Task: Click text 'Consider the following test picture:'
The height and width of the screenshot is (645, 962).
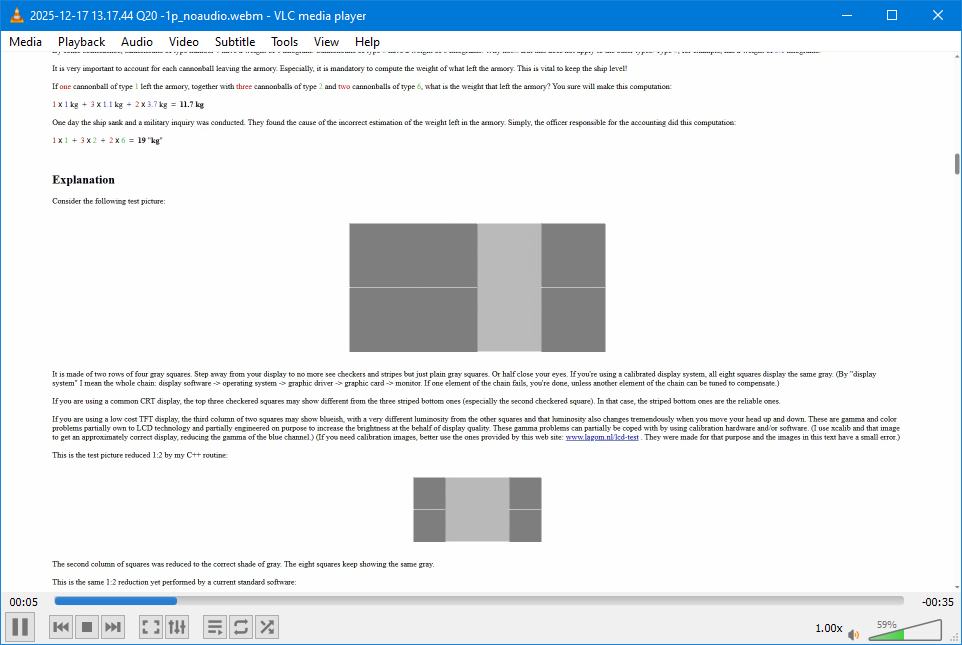Action: tap(109, 201)
